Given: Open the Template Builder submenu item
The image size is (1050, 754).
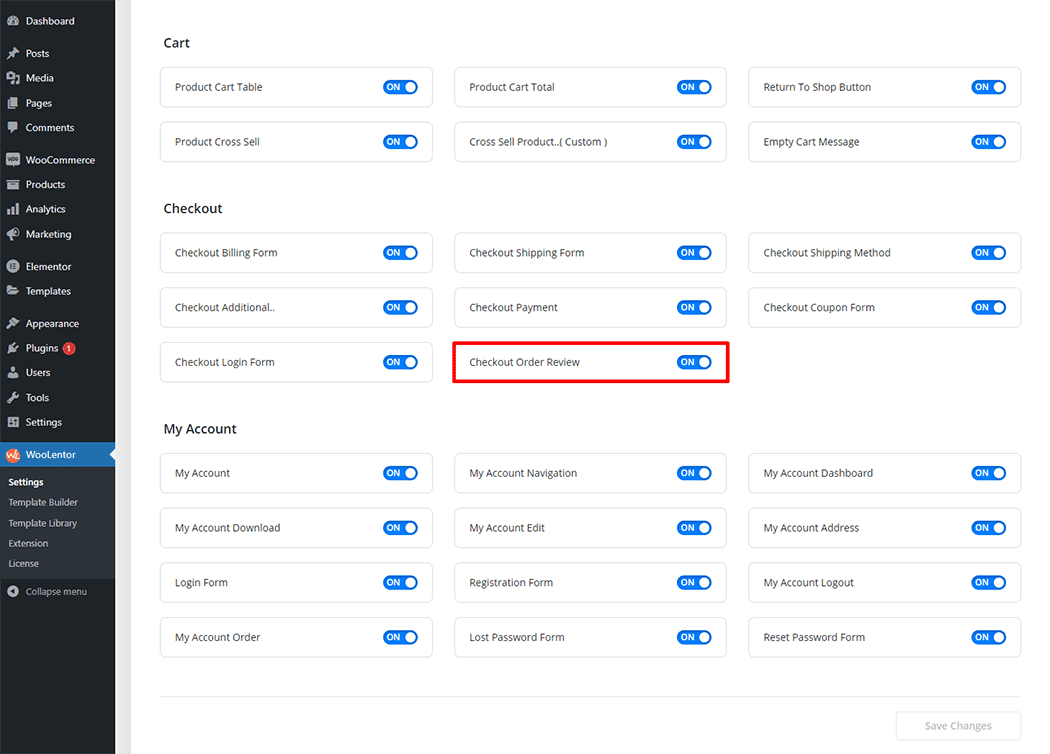Looking at the screenshot, I should click(x=43, y=503).
